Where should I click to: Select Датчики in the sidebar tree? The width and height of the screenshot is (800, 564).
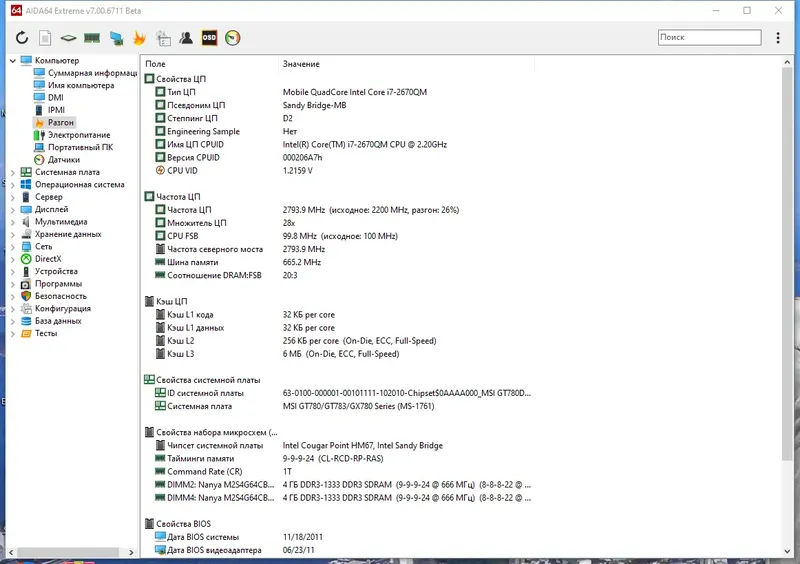coord(64,160)
